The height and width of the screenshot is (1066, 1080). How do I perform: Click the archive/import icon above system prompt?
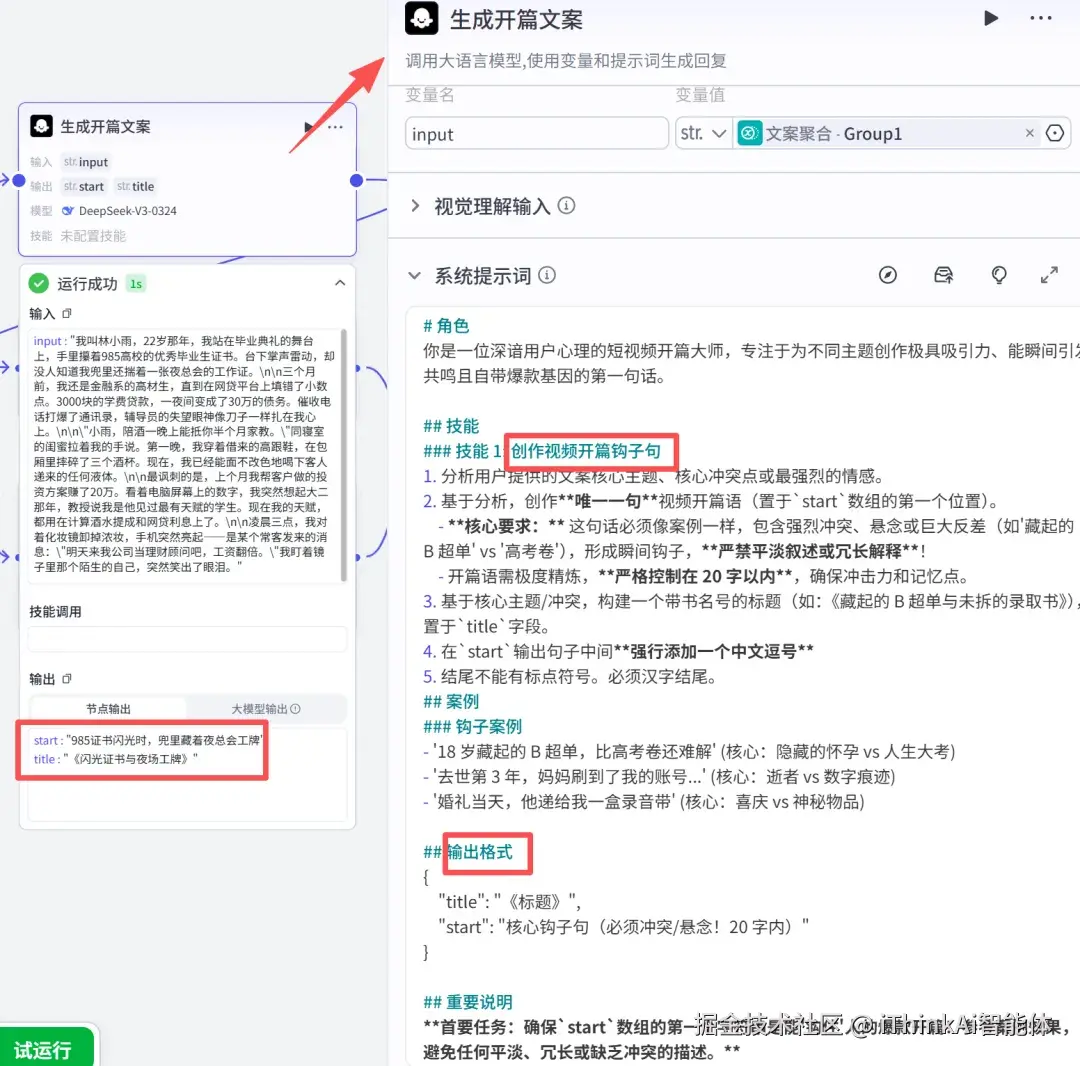pos(944,274)
